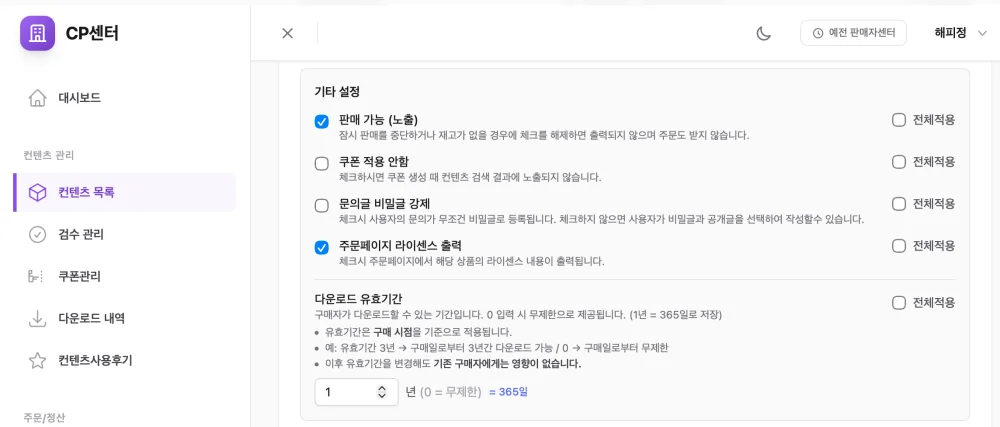Click the 컨텐츠 관리 section label
The width and height of the screenshot is (1000, 427).
[49, 155]
